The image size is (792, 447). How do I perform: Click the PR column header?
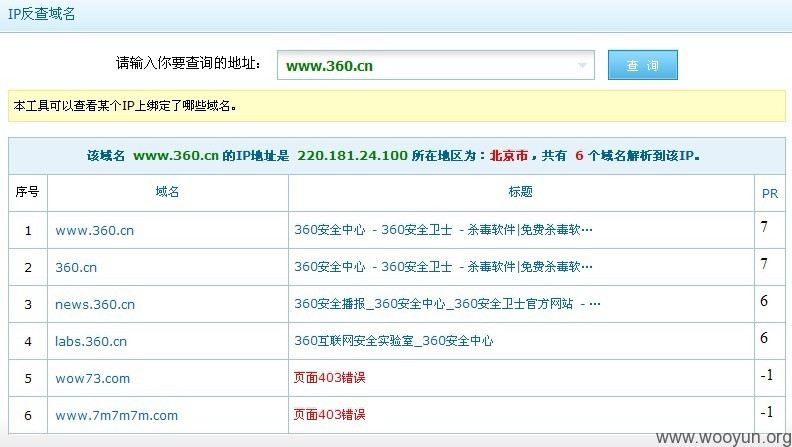point(770,193)
